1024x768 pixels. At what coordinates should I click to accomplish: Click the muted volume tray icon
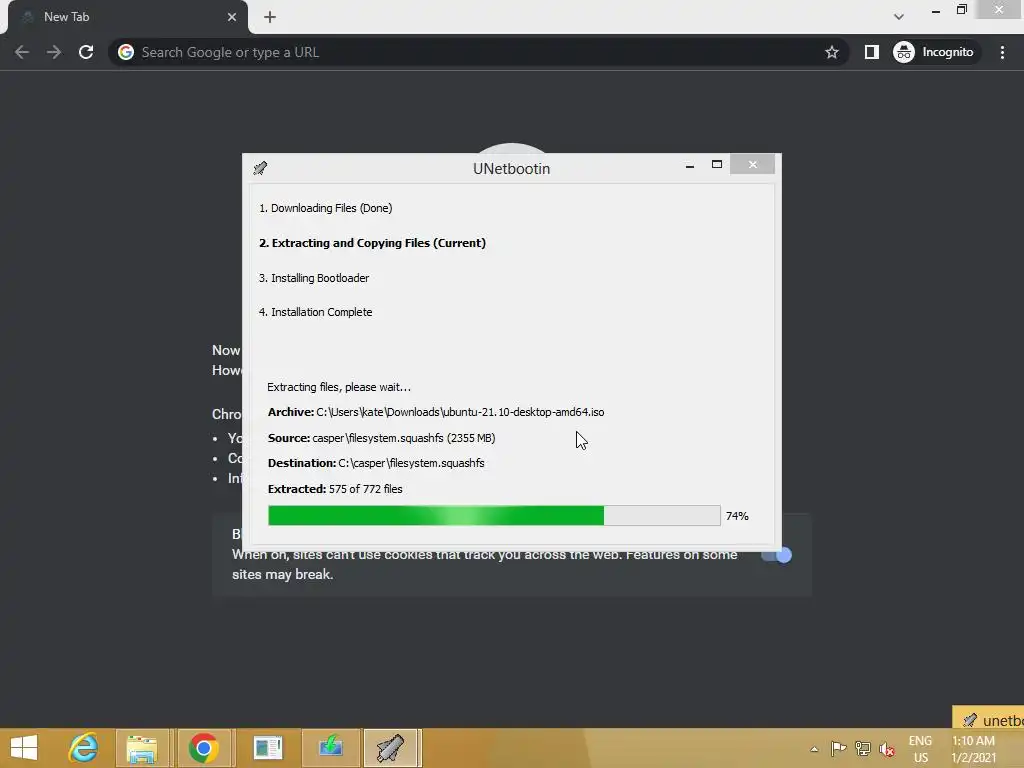click(887, 749)
